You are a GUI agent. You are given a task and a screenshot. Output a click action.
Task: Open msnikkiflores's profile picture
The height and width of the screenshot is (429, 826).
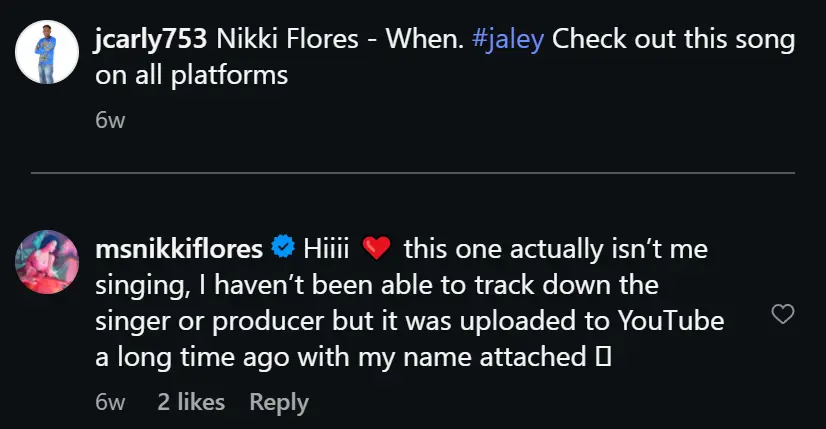47,262
